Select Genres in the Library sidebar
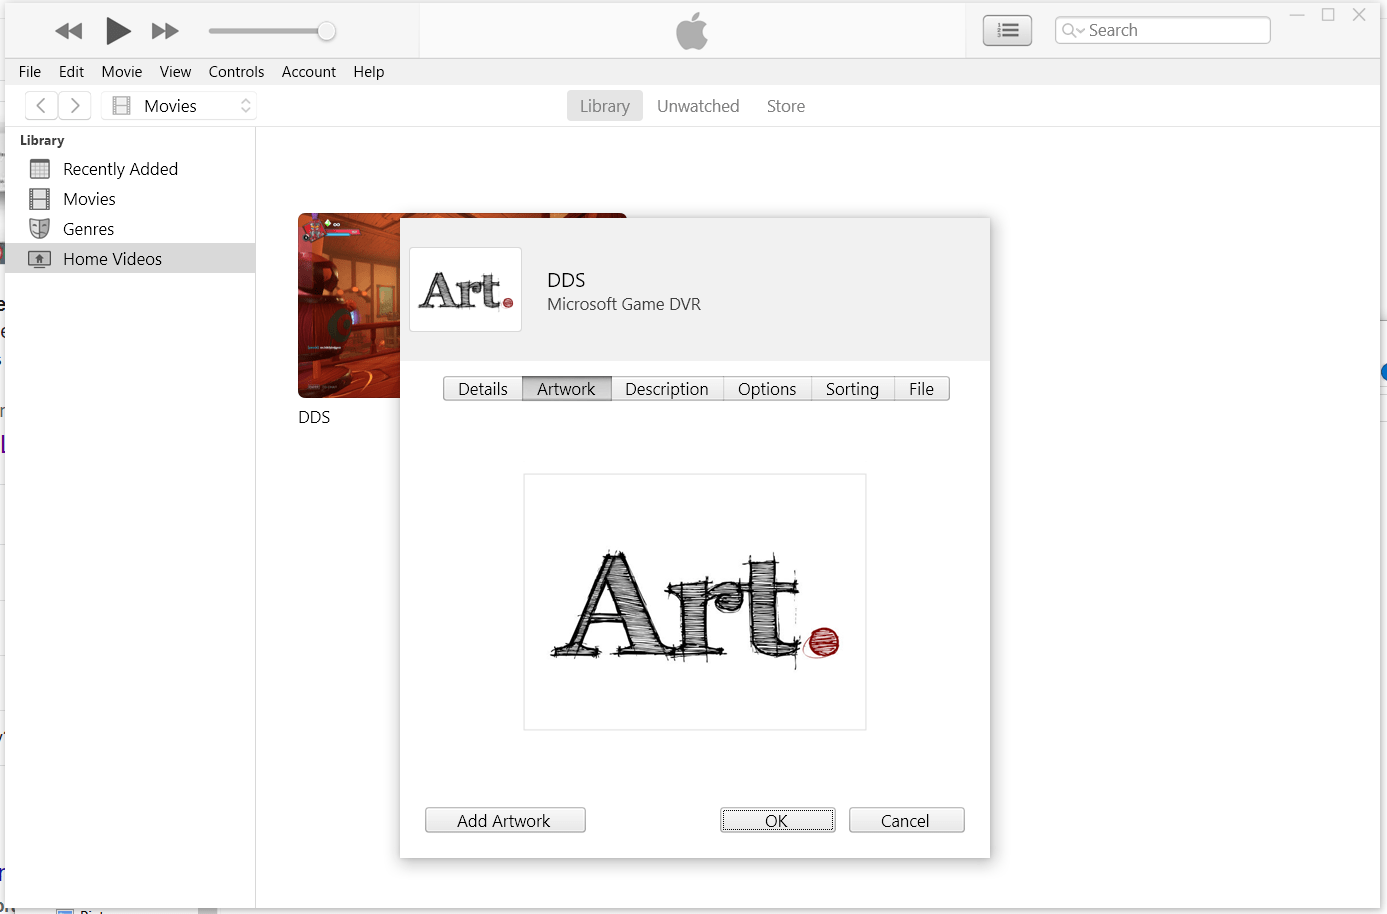Viewport: 1387px width, 914px height. 88,228
